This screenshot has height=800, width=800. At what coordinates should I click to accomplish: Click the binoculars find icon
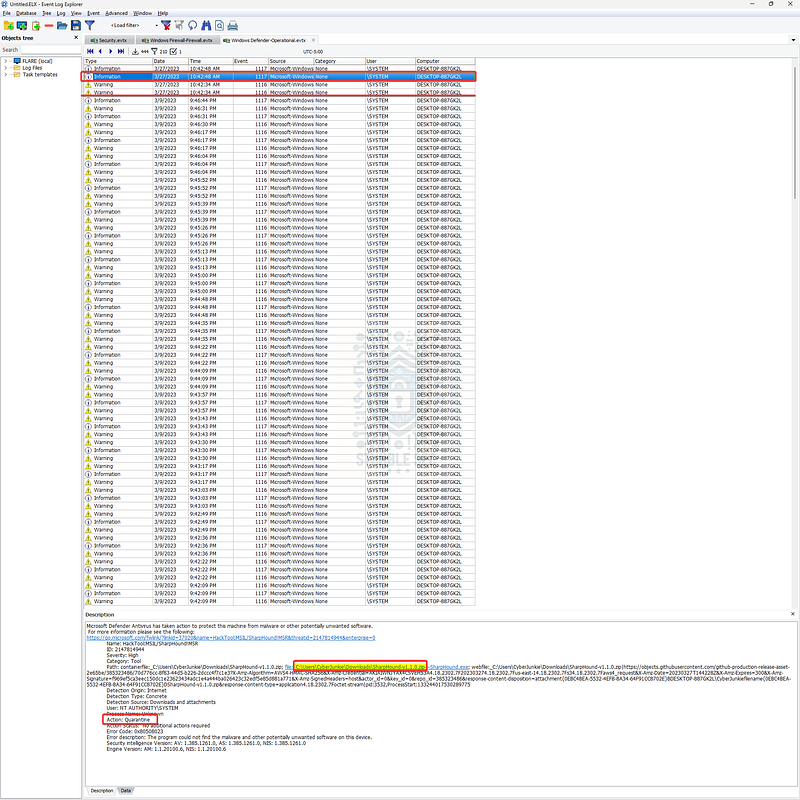[x=206, y=26]
